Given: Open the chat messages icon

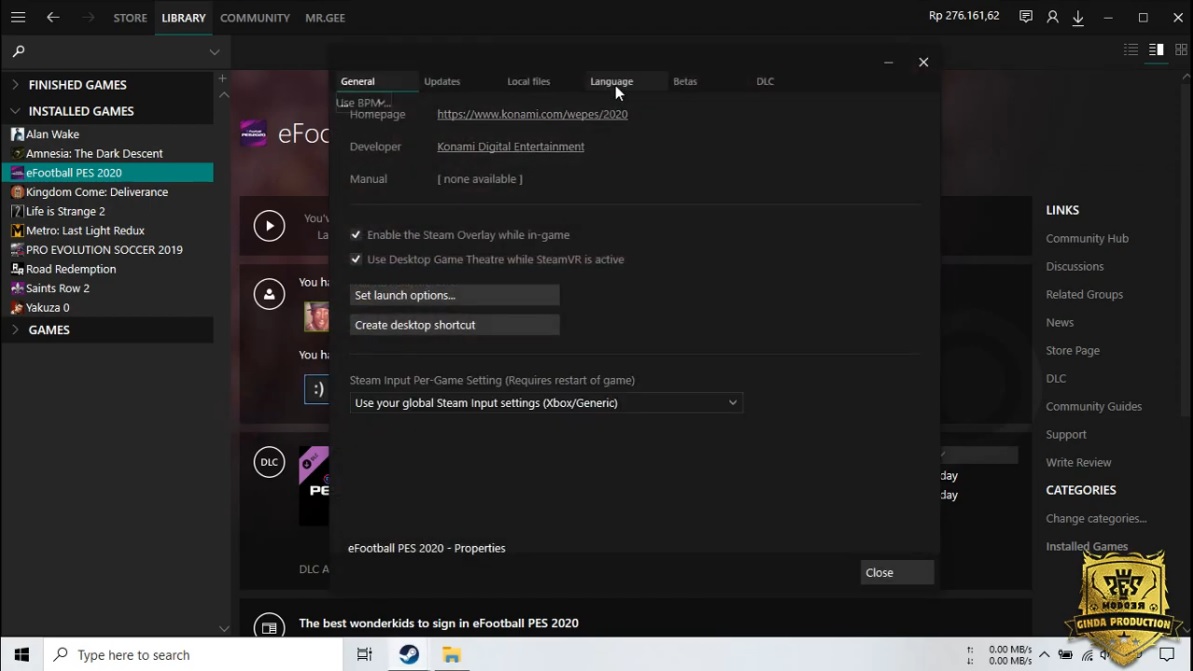Looking at the screenshot, I should click(x=1026, y=16).
